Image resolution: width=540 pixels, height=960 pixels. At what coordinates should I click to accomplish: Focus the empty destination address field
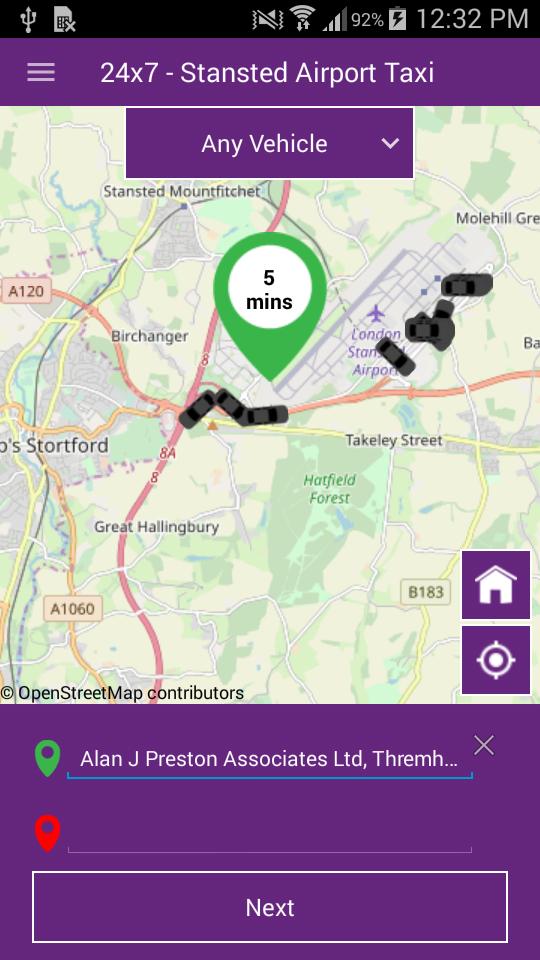coord(269,833)
